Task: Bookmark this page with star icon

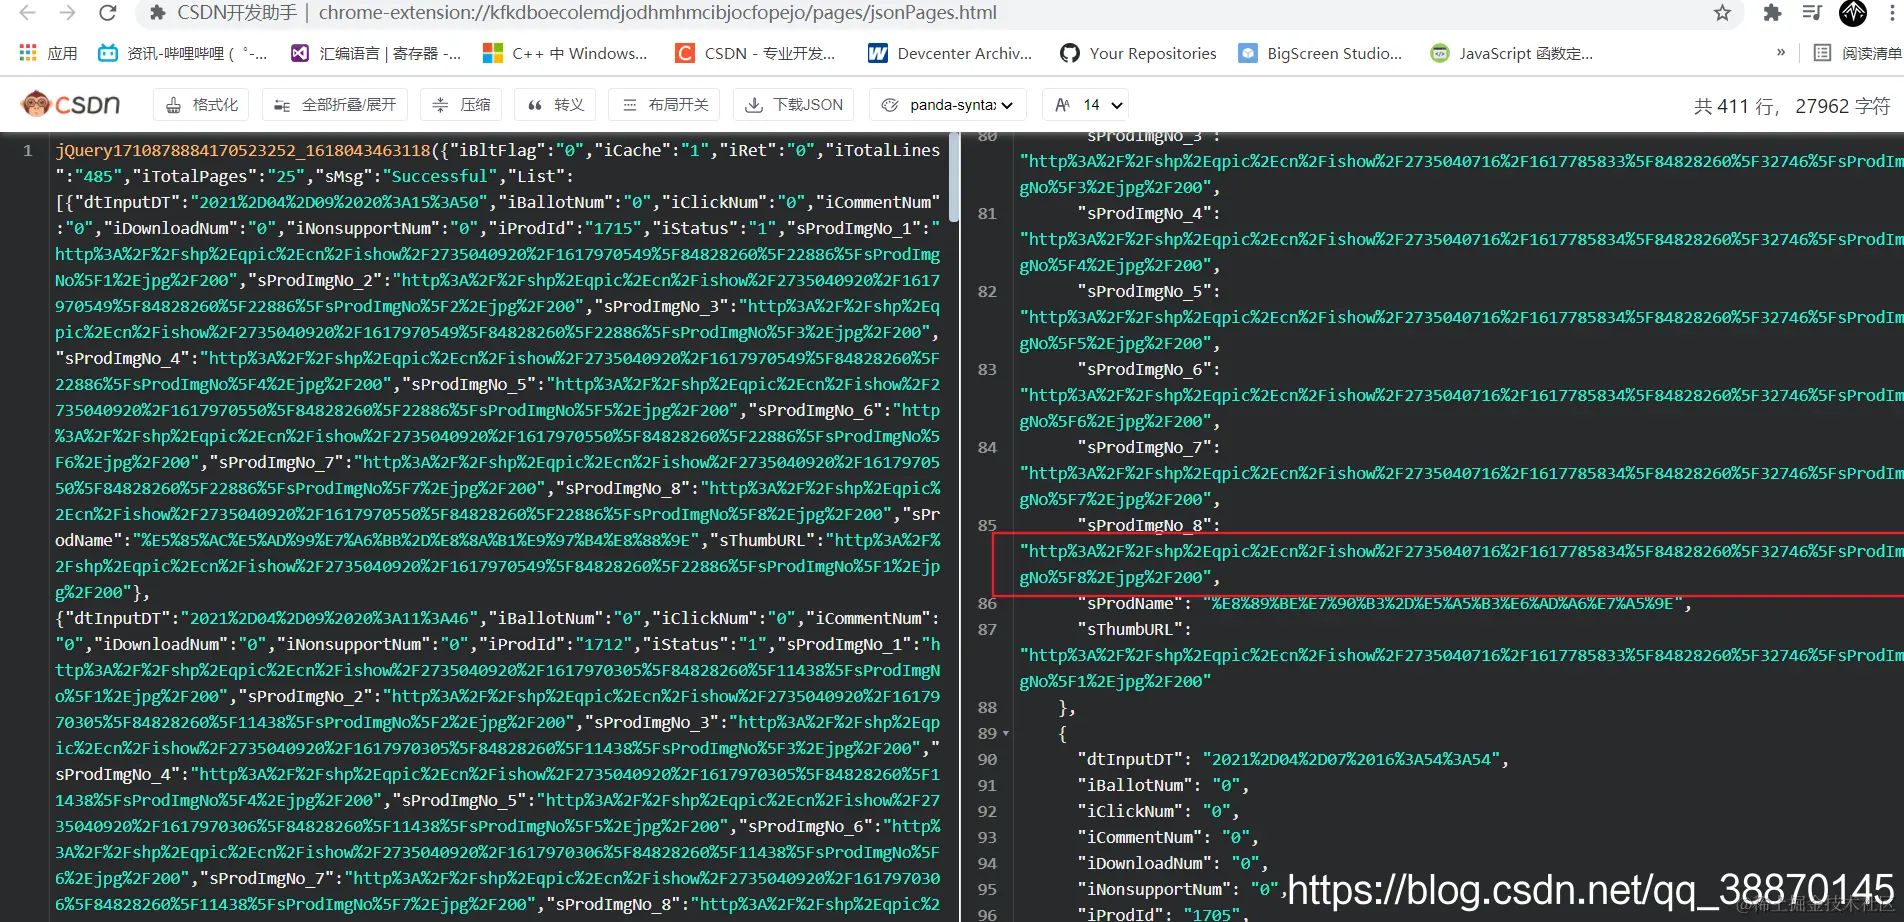Action: tap(1722, 13)
